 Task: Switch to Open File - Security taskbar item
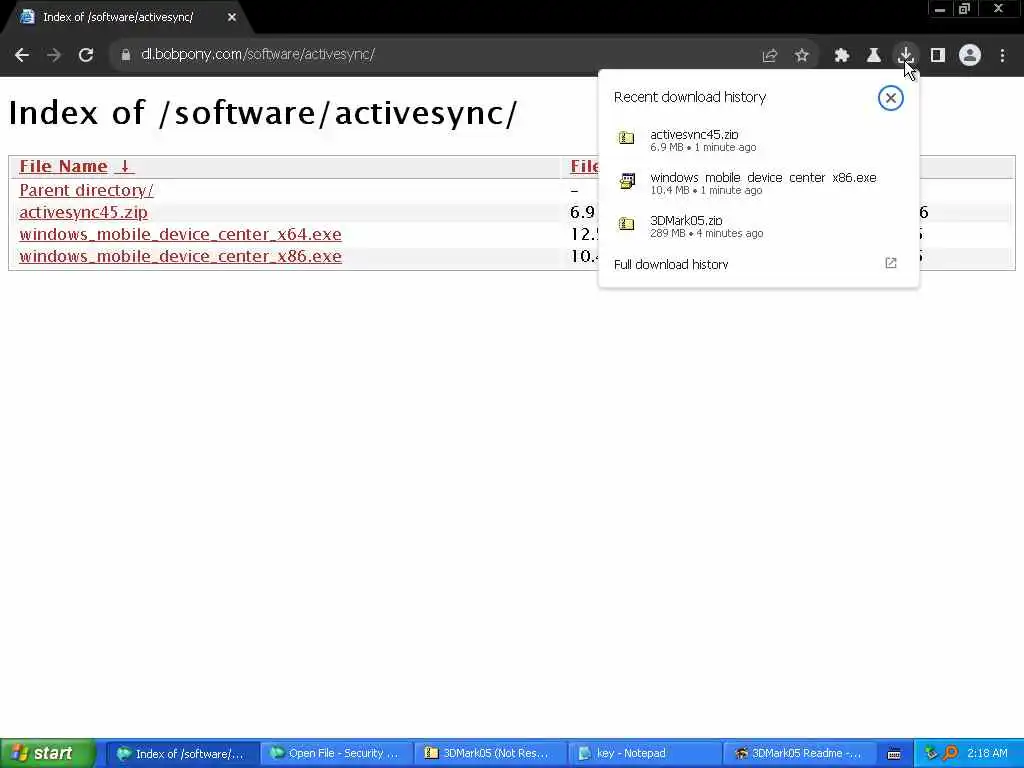[336, 754]
